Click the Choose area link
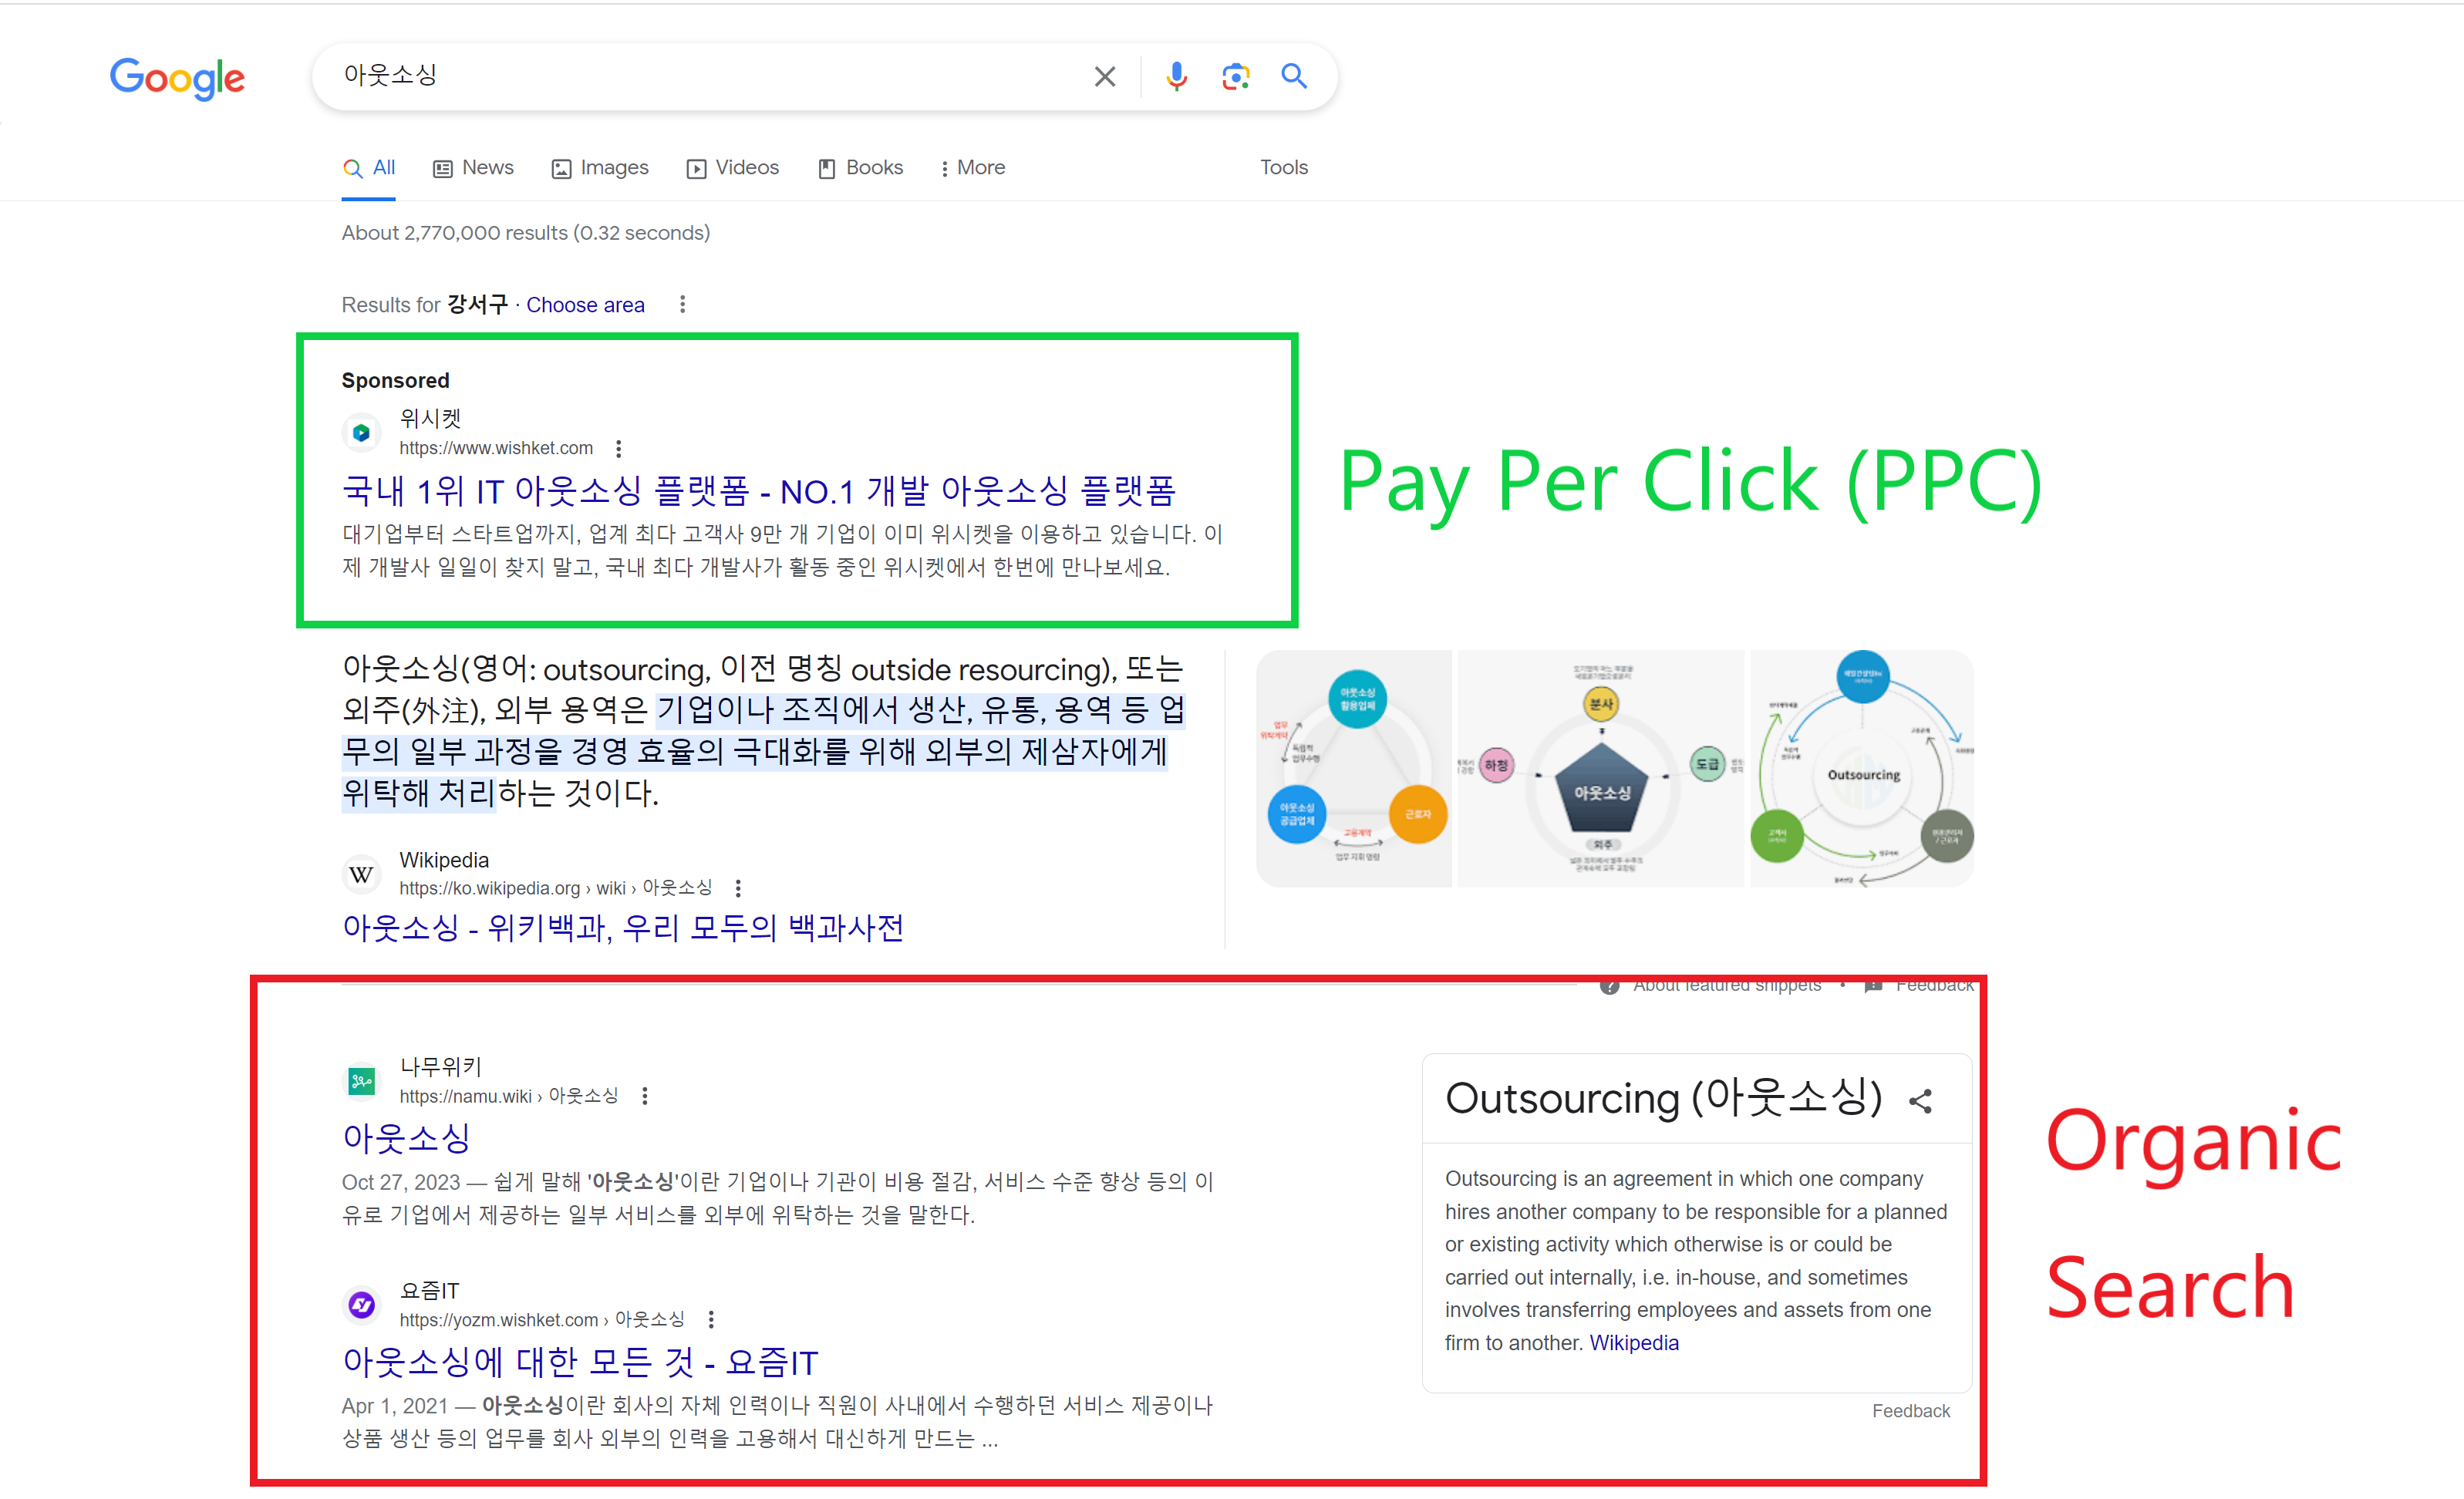2464x1499 pixels. point(585,305)
